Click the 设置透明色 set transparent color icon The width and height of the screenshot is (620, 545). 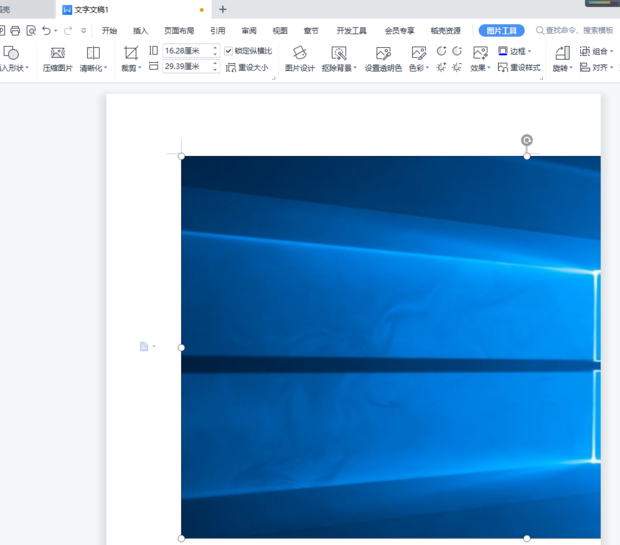[x=383, y=53]
